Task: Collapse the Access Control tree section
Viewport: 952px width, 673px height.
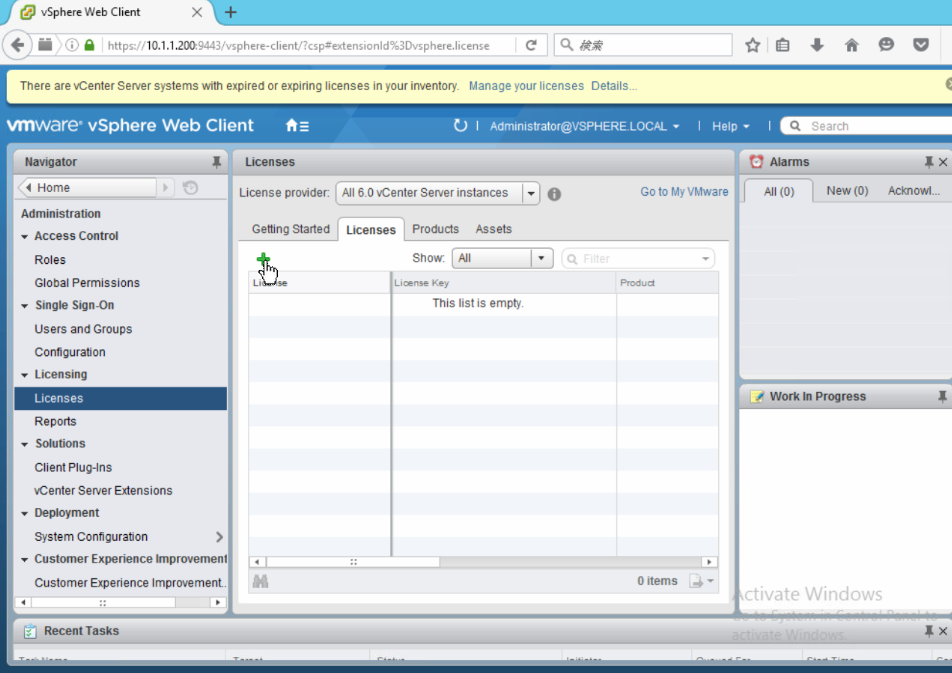Action: pyautogui.click(x=25, y=236)
